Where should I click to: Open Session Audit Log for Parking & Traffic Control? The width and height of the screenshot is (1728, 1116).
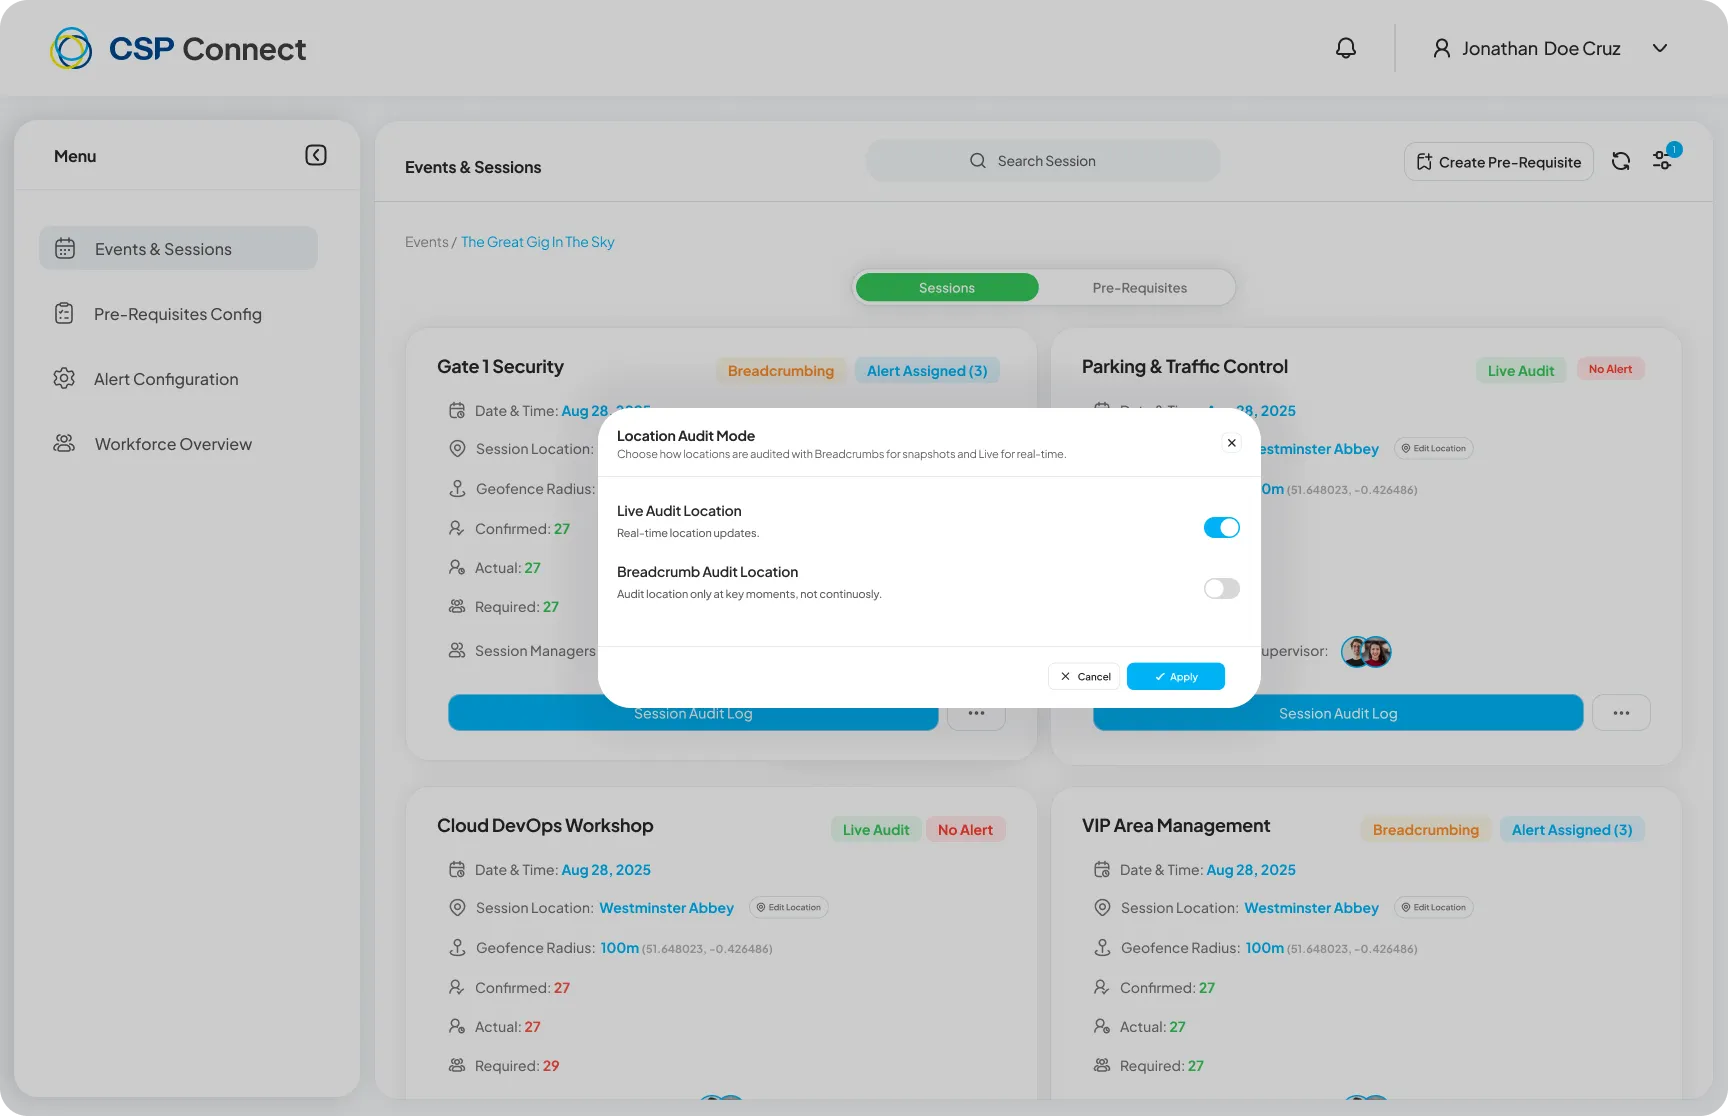tap(1338, 713)
